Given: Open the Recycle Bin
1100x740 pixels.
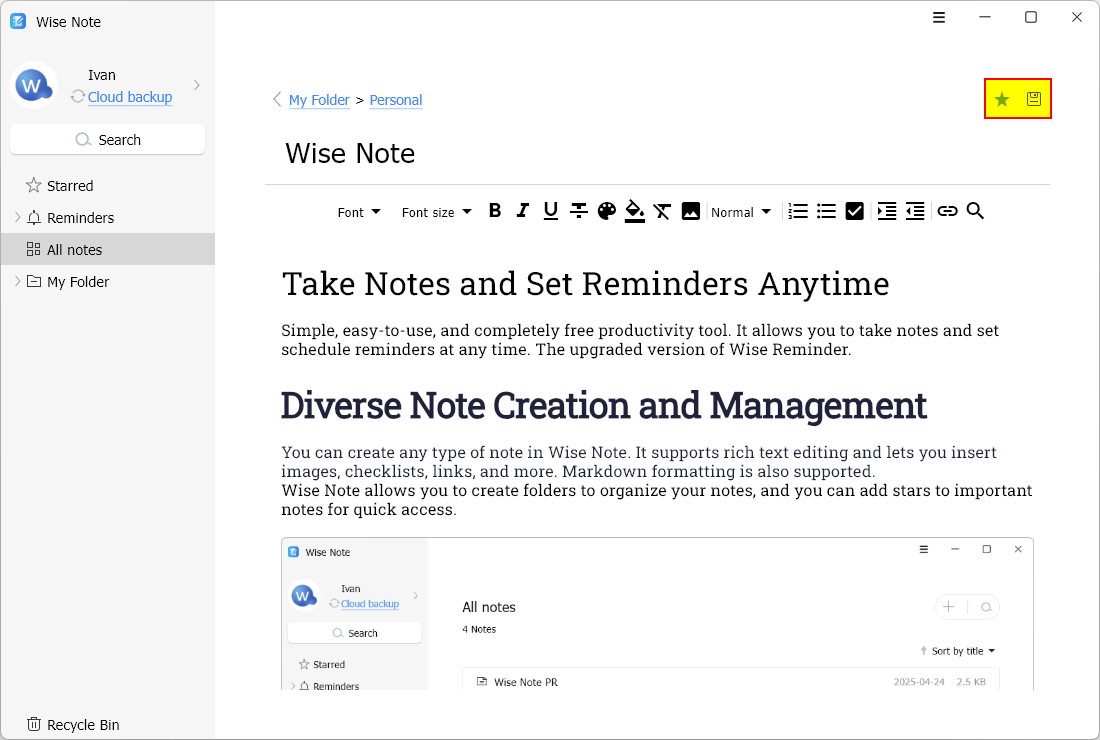Looking at the screenshot, I should coord(73,725).
